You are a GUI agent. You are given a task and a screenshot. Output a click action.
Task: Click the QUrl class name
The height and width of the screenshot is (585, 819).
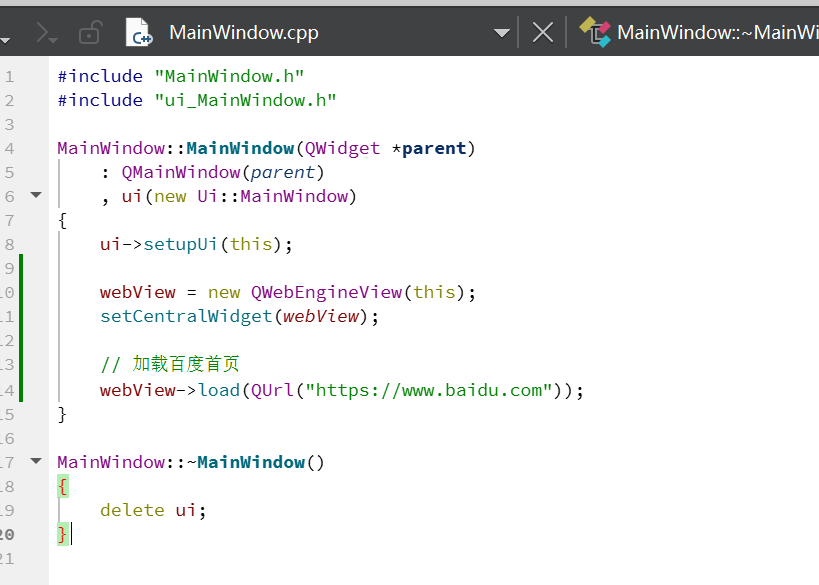273,390
